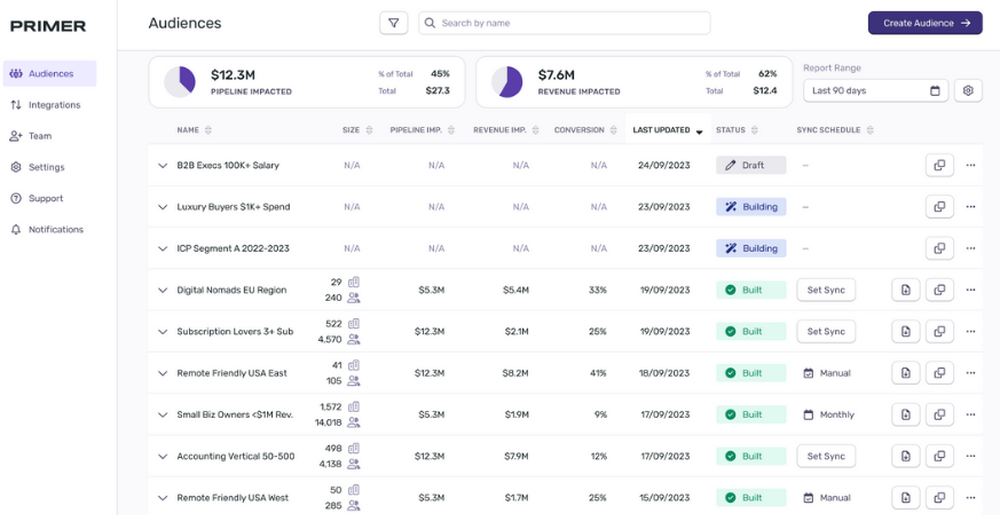Download the Digital Nomads EU Region audience

click(906, 290)
